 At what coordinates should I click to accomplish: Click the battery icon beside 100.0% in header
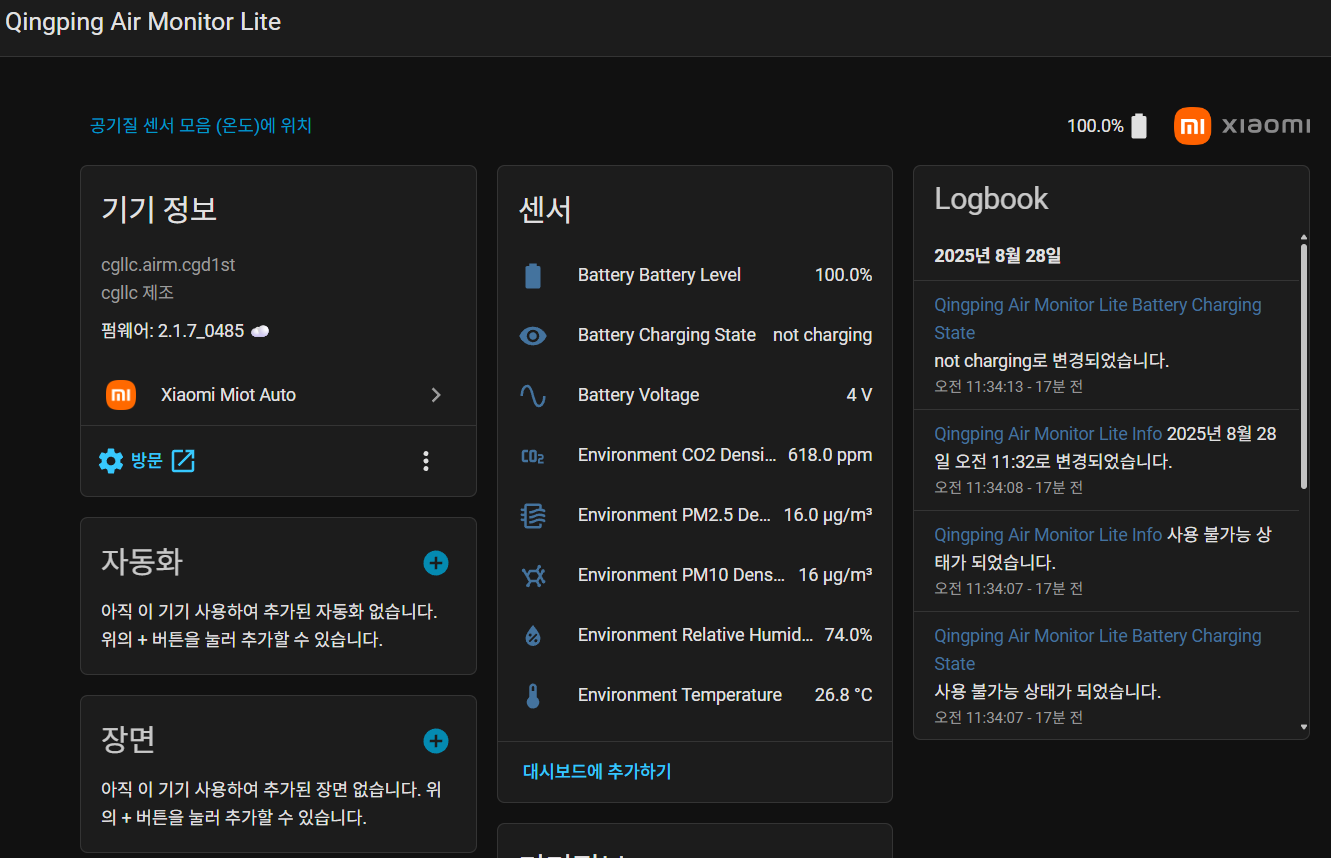click(x=1139, y=126)
